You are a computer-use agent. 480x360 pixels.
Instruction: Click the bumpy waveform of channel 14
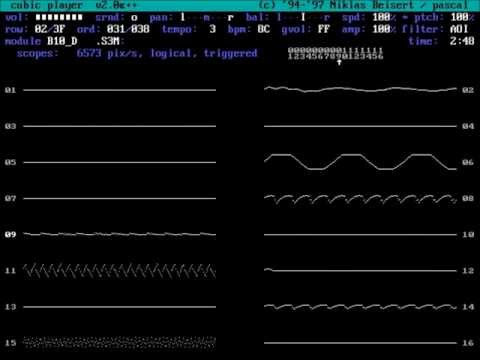pos(360,307)
